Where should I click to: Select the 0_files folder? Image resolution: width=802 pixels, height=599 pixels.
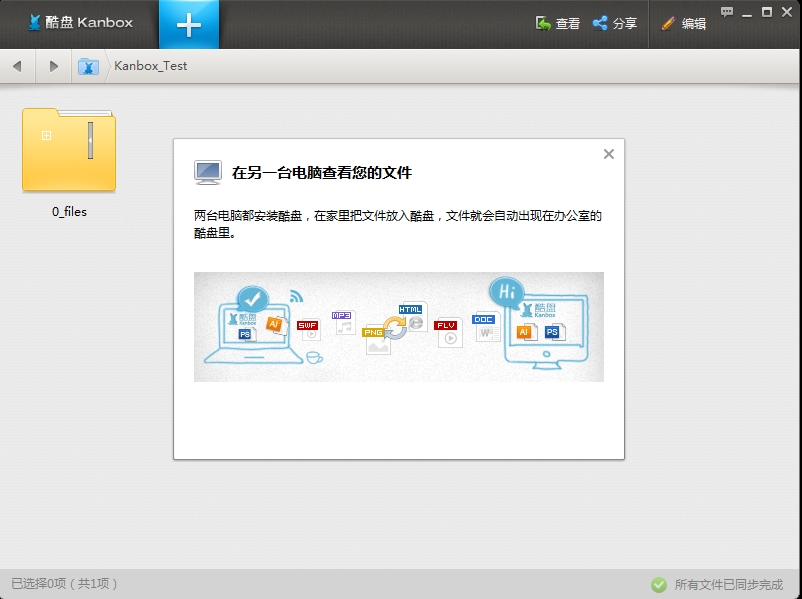tap(69, 150)
